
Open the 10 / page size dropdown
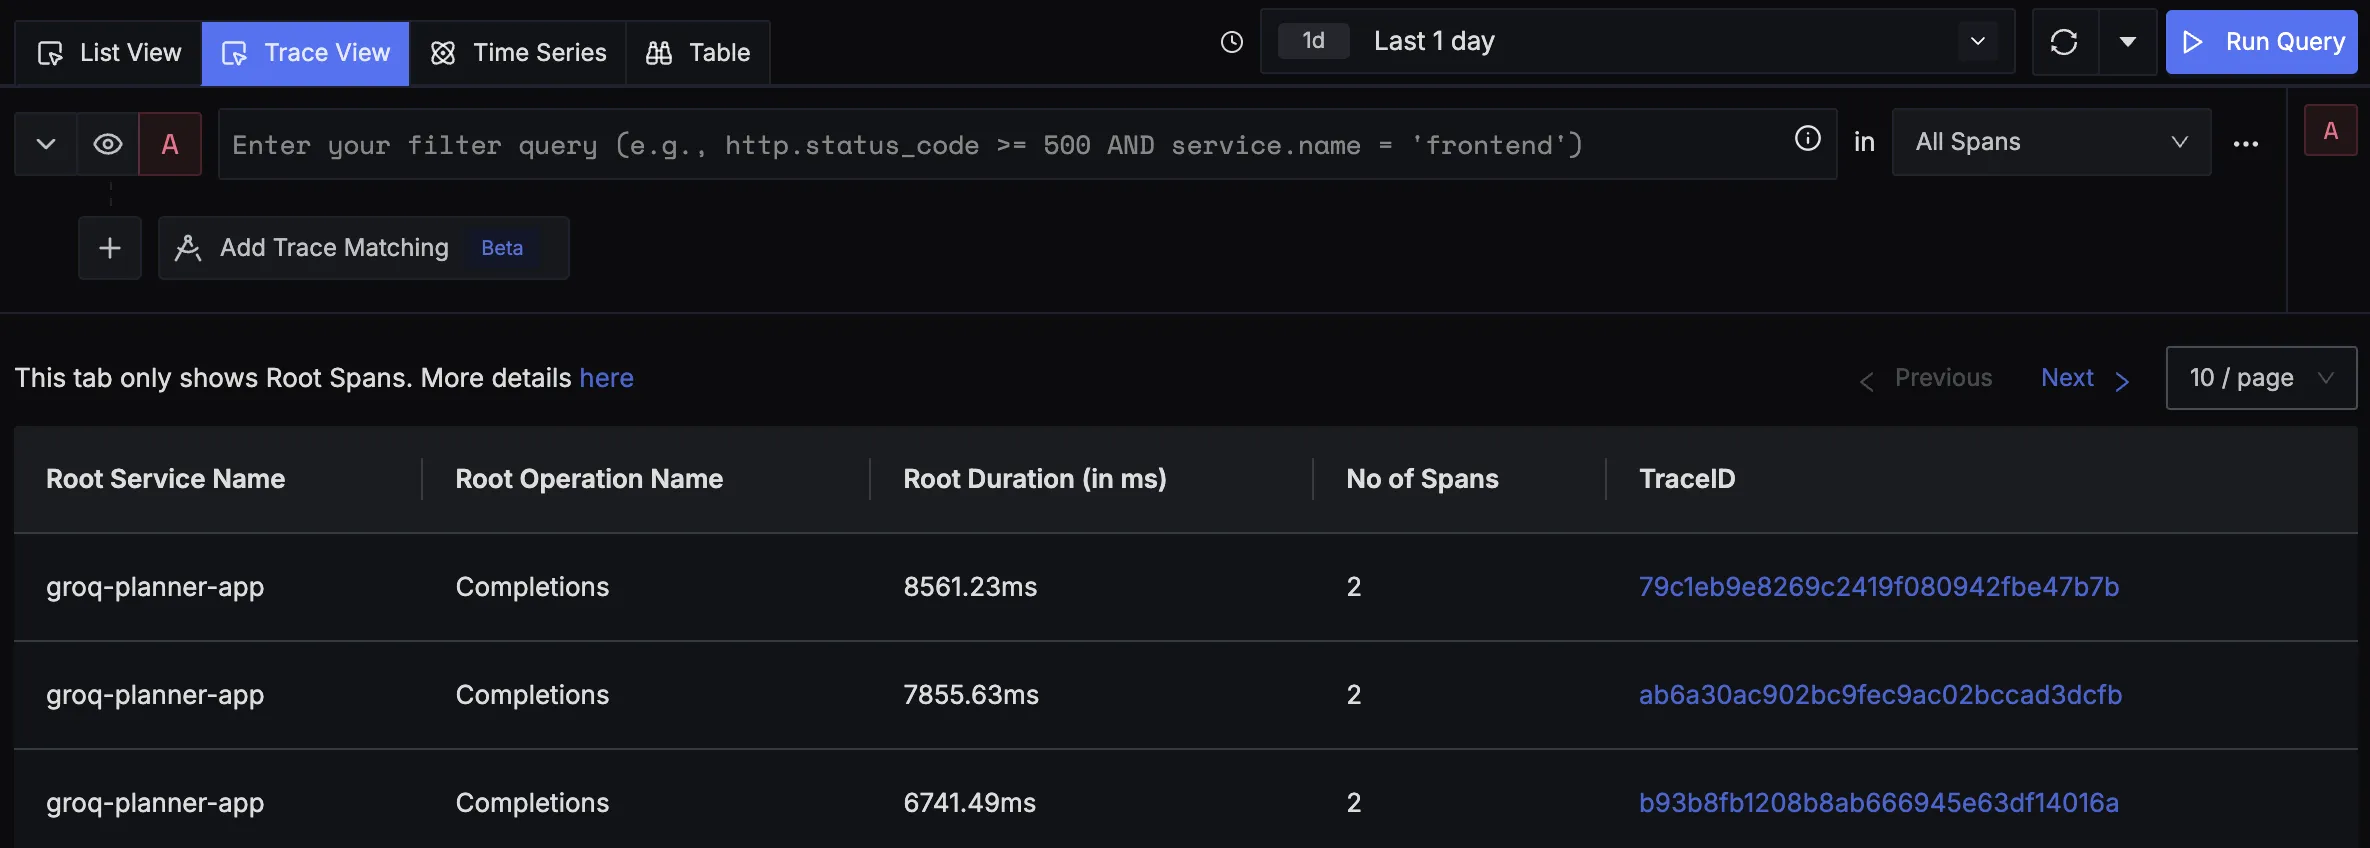point(2260,378)
